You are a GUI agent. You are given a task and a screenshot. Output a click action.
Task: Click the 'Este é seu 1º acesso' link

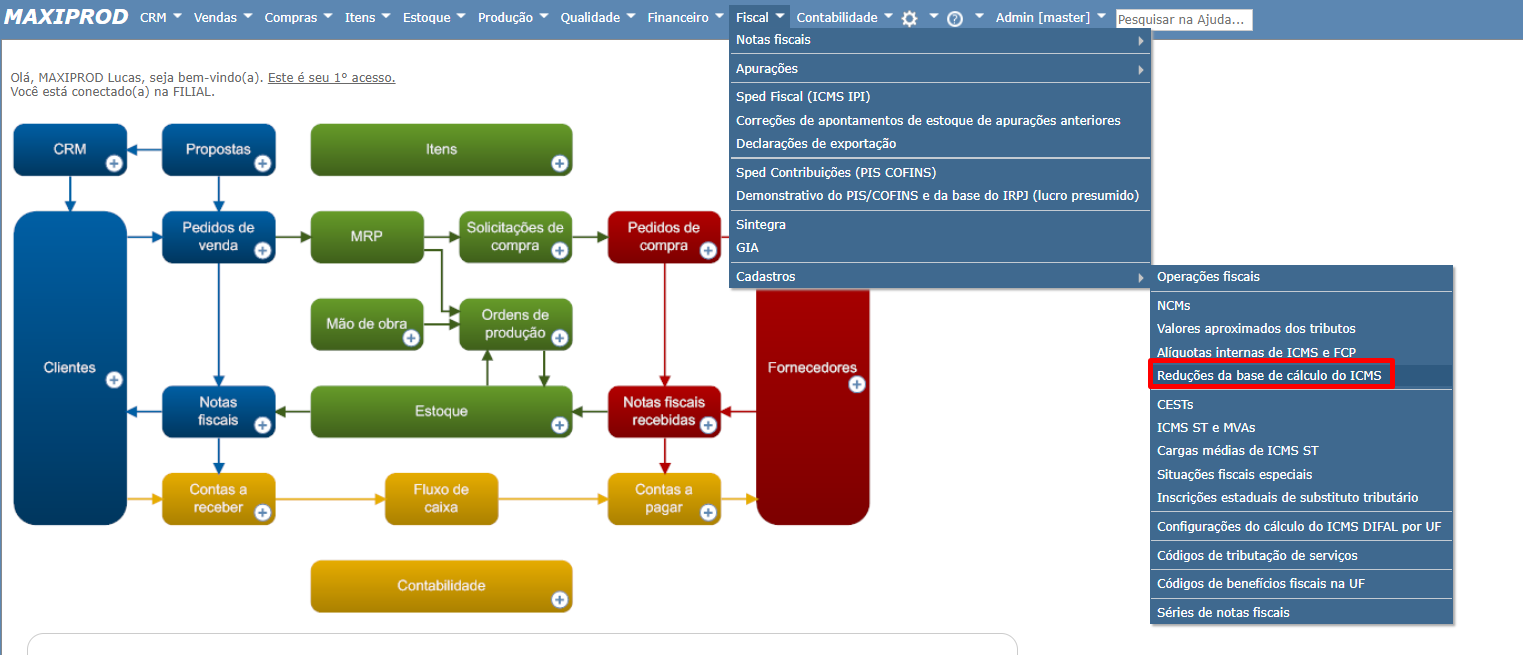tap(331, 77)
